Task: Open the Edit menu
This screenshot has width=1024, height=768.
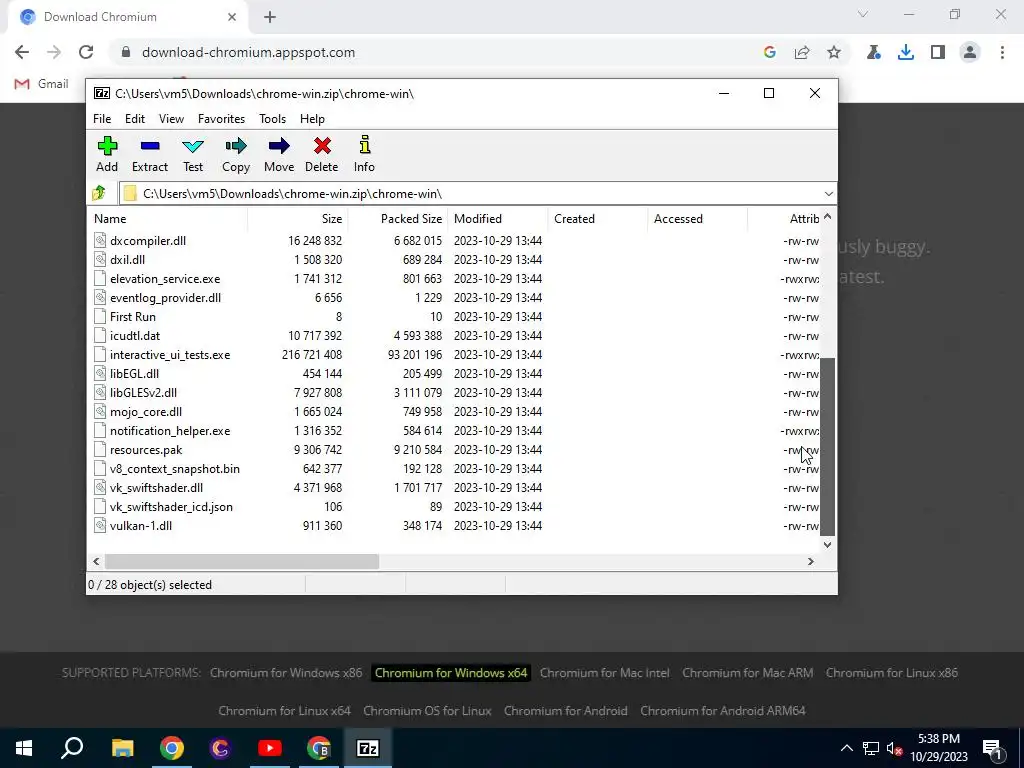Action: [x=135, y=119]
